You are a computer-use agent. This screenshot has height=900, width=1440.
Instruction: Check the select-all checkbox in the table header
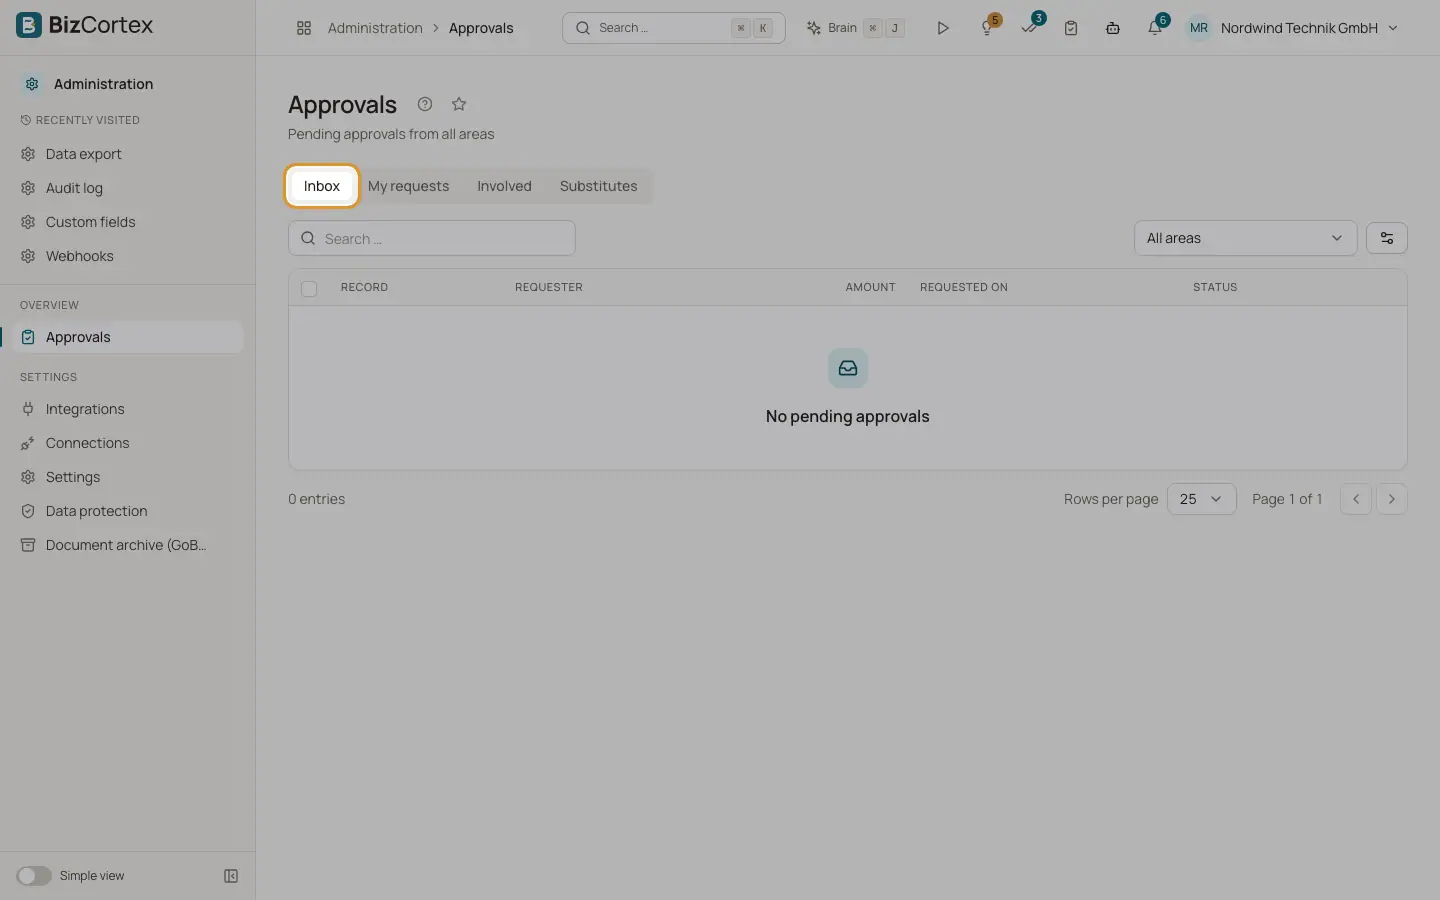309,288
